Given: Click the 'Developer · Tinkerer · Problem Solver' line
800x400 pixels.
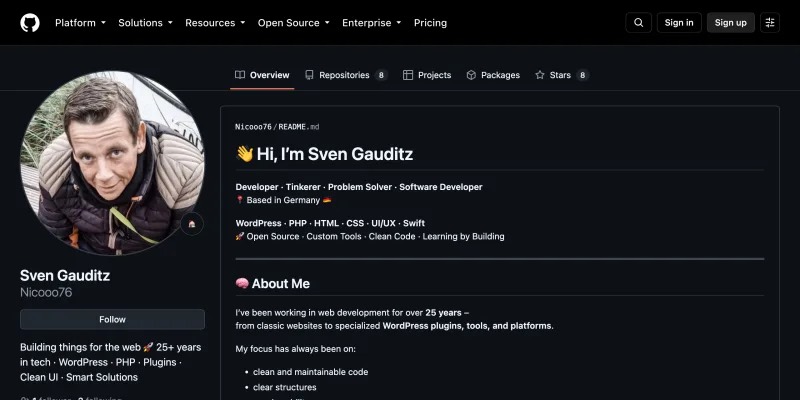Looking at the screenshot, I should (x=359, y=187).
